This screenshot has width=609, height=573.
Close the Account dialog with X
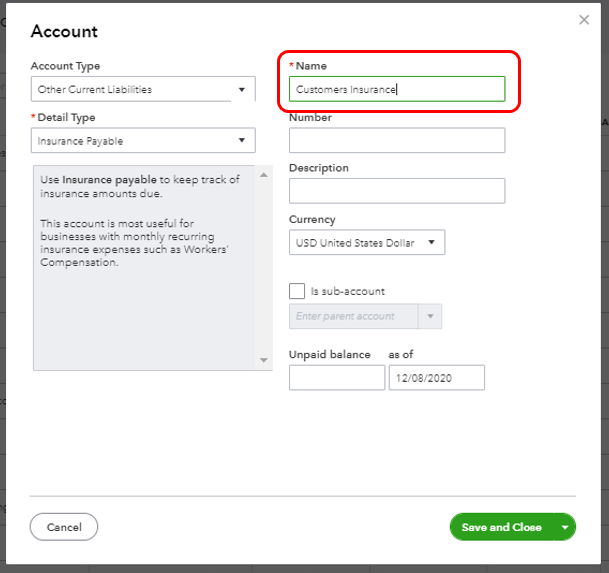[x=584, y=19]
